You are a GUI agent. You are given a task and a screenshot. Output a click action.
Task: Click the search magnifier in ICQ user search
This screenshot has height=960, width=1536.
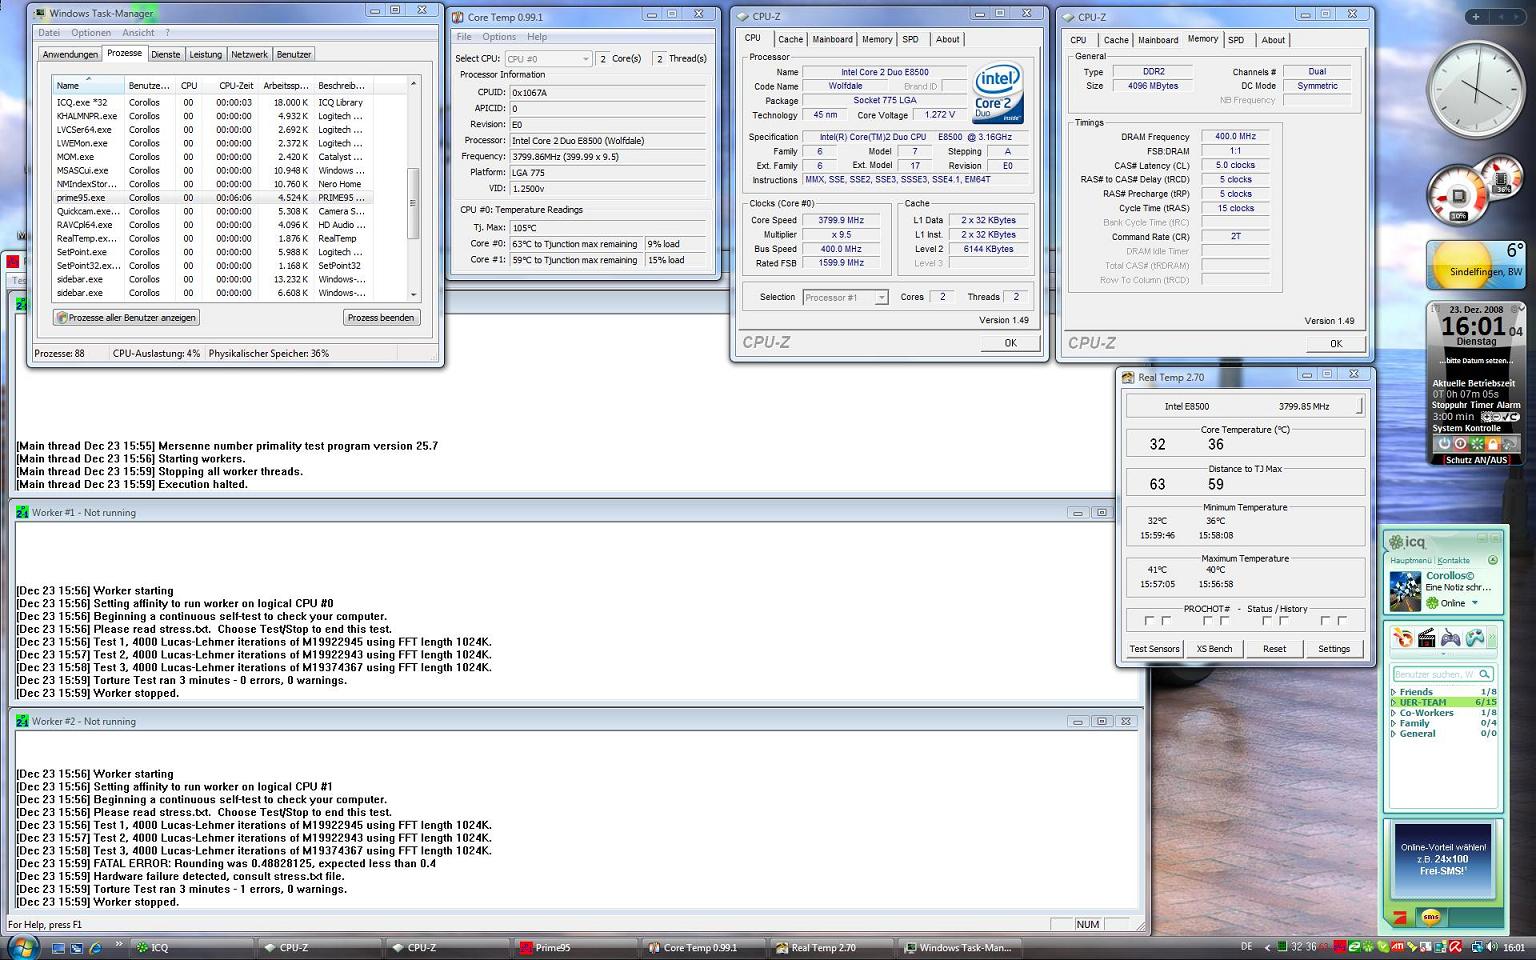click(1485, 674)
